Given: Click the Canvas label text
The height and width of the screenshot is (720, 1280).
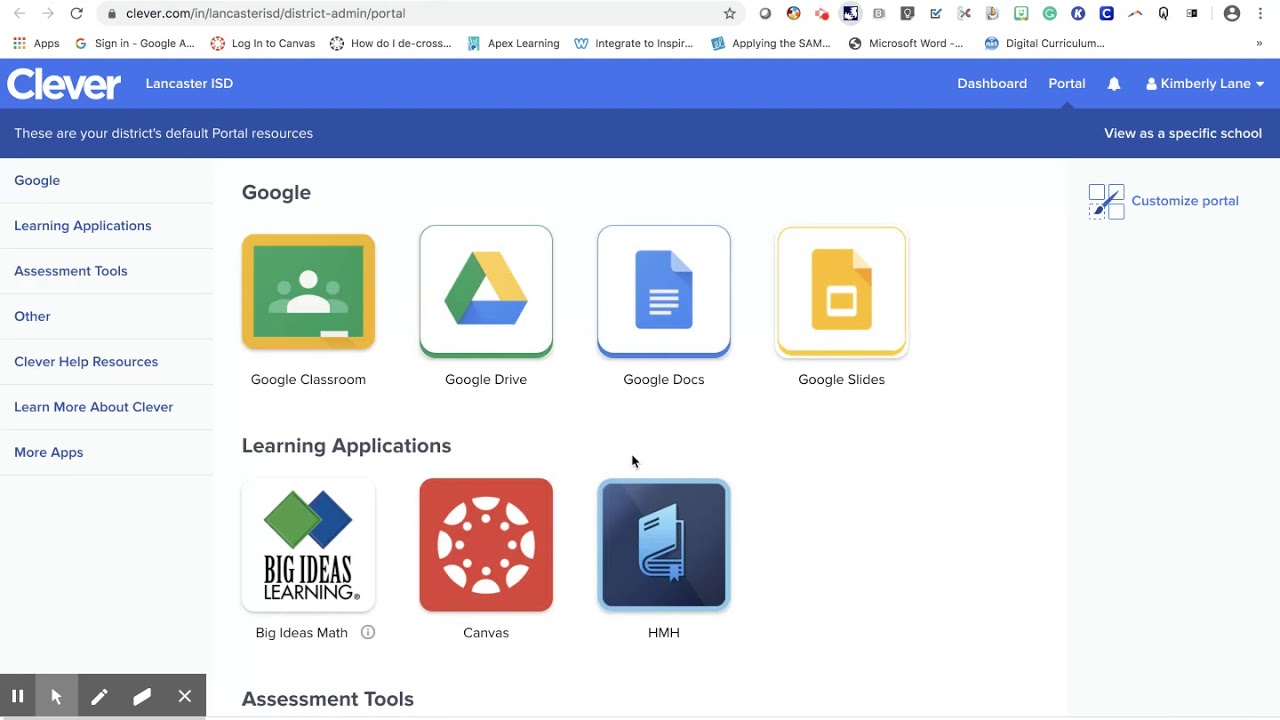Looking at the screenshot, I should pos(486,632).
